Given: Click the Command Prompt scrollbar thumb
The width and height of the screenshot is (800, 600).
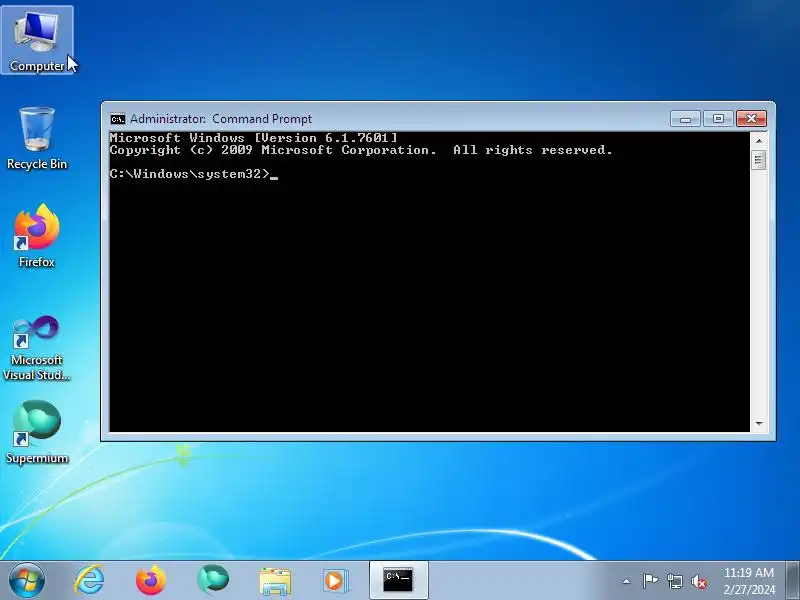Looking at the screenshot, I should 759,160.
